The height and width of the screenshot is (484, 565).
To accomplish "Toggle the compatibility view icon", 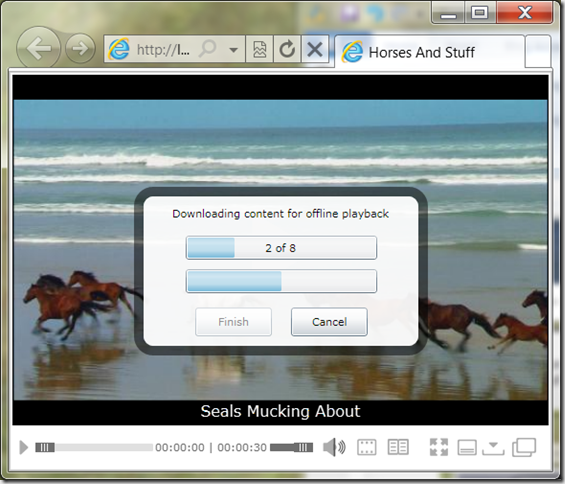I will (x=259, y=49).
